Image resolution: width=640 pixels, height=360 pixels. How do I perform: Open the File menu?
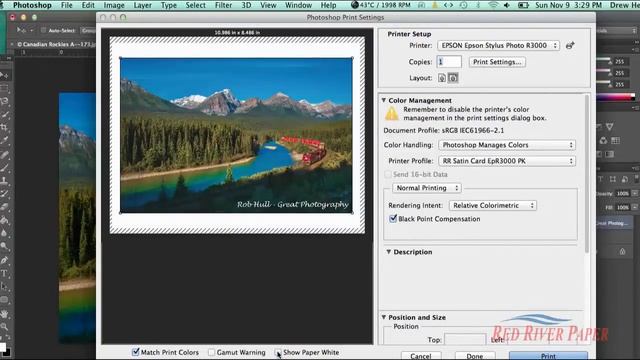tap(67, 5)
